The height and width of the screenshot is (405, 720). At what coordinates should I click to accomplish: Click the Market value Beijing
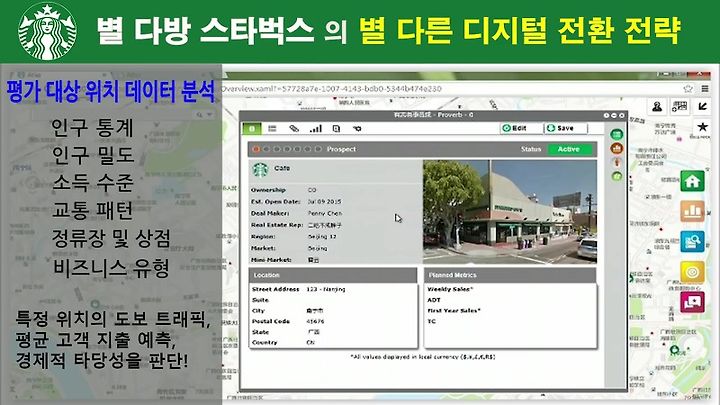coord(318,248)
